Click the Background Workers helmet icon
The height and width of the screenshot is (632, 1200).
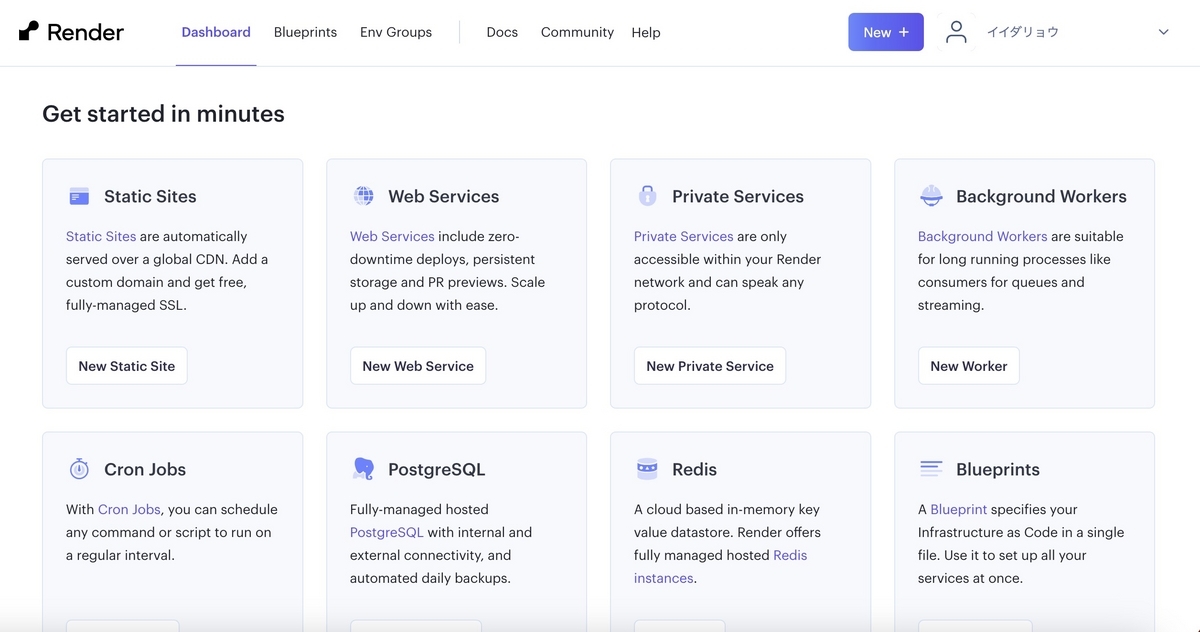[x=931, y=196]
